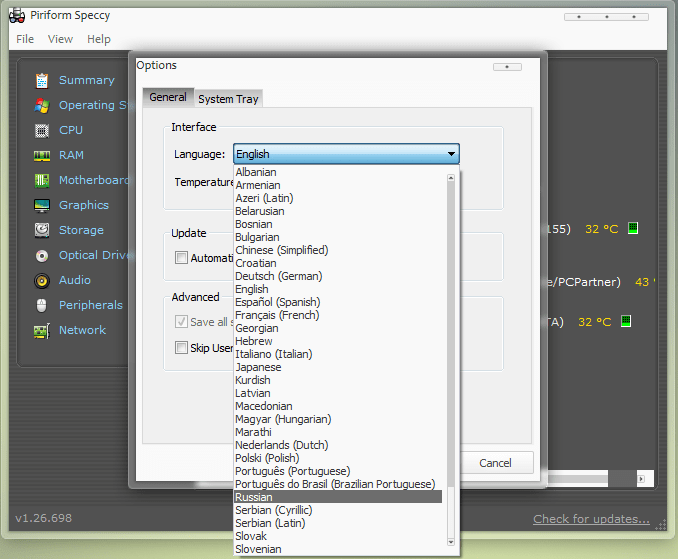Image resolution: width=678 pixels, height=559 pixels.
Task: Click Check for updates link
Action: point(591,519)
